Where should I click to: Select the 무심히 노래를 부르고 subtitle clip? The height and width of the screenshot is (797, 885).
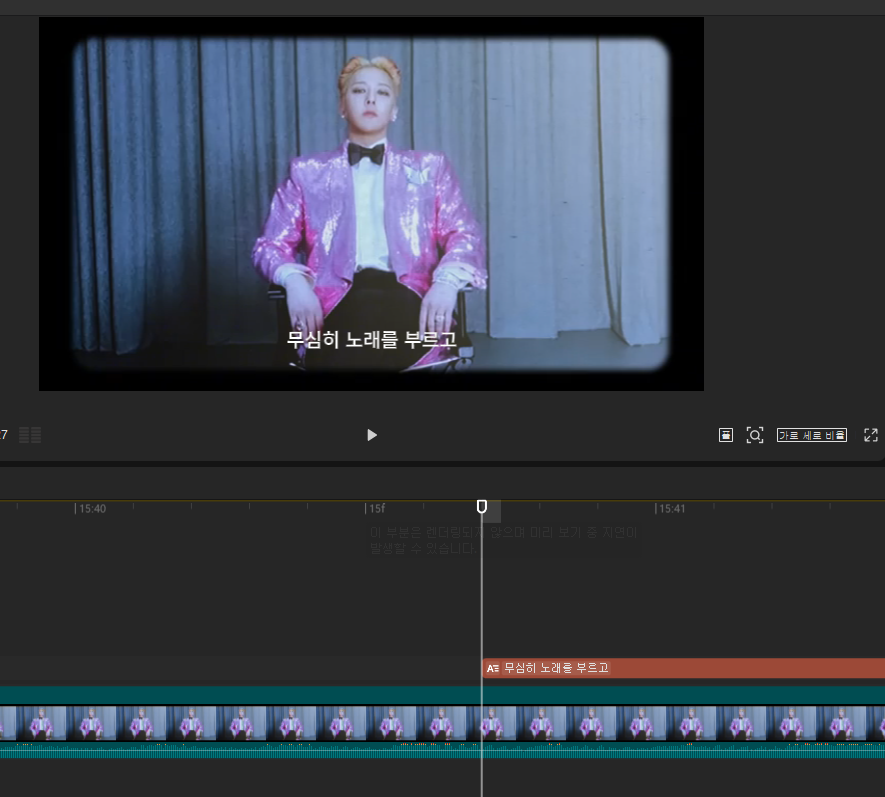684,668
